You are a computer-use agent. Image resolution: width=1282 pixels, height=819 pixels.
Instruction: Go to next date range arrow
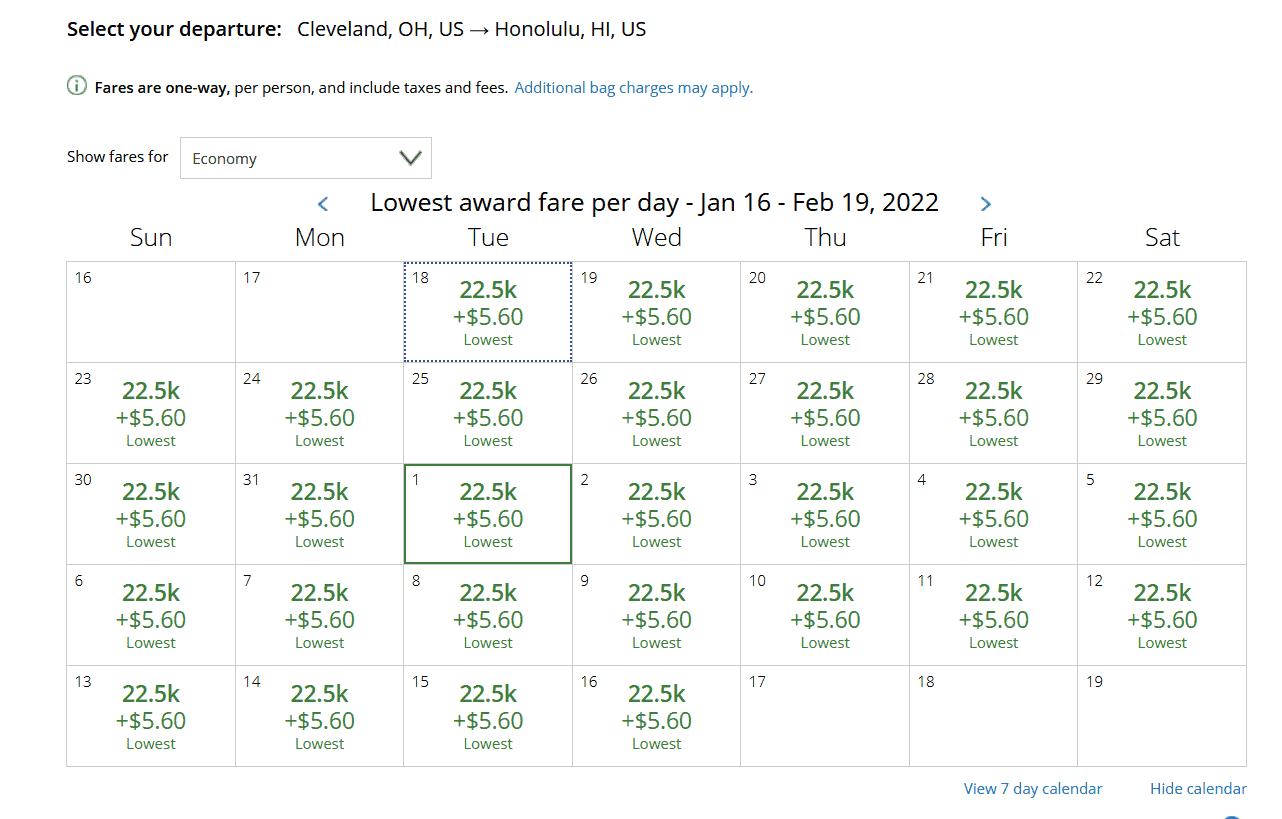(985, 204)
